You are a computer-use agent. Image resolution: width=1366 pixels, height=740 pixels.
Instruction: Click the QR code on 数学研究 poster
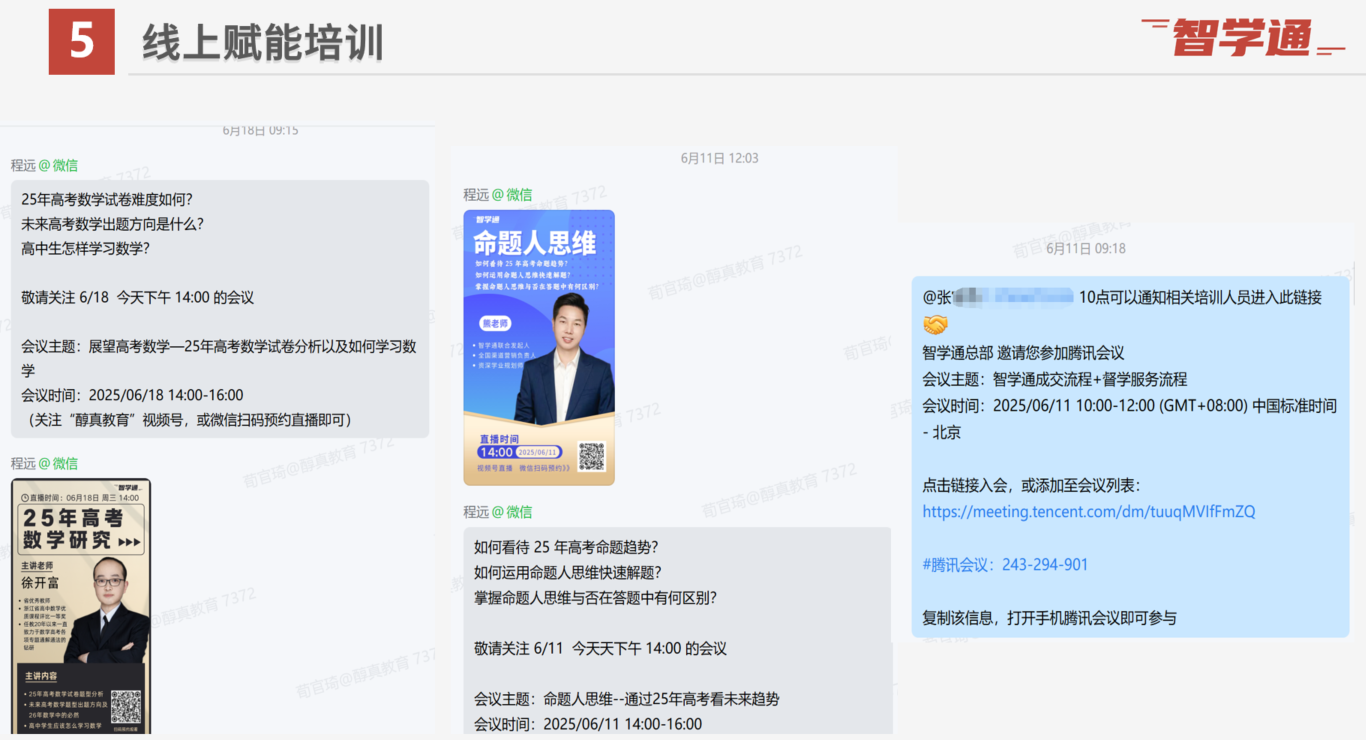[x=125, y=706]
